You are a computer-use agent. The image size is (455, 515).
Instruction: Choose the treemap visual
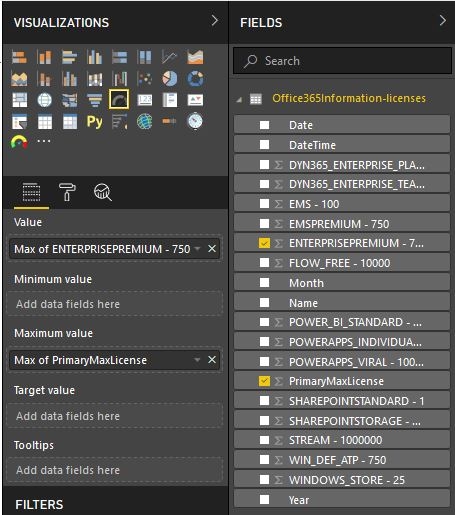coord(19,100)
